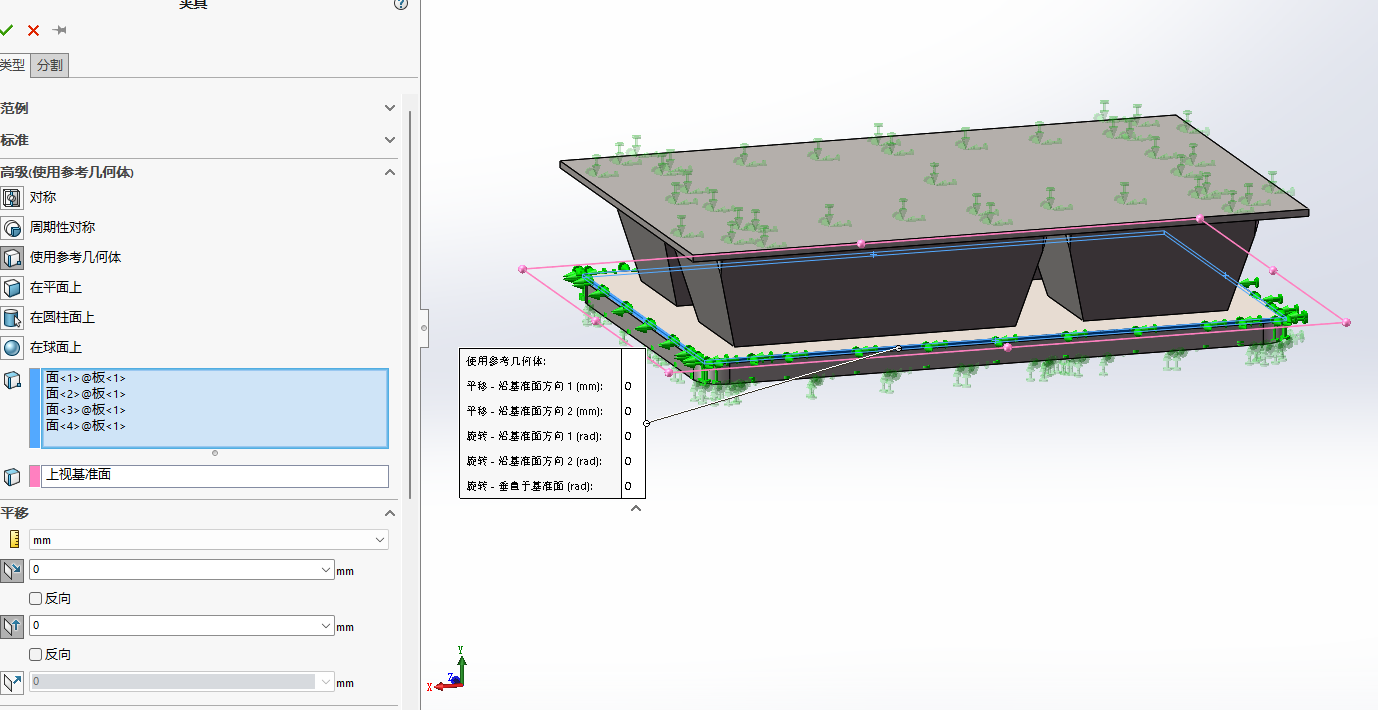Enable second 反向 checkbox under direction 2
This screenshot has height=710, width=1378.
click(x=36, y=654)
